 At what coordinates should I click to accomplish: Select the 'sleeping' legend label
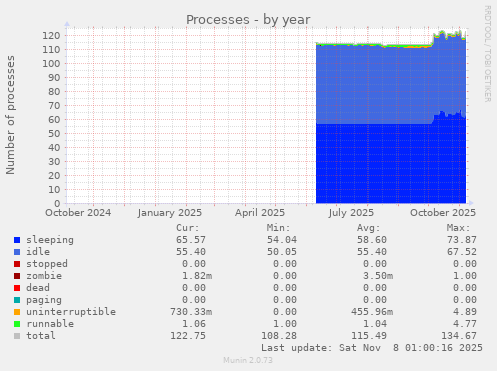click(x=50, y=240)
